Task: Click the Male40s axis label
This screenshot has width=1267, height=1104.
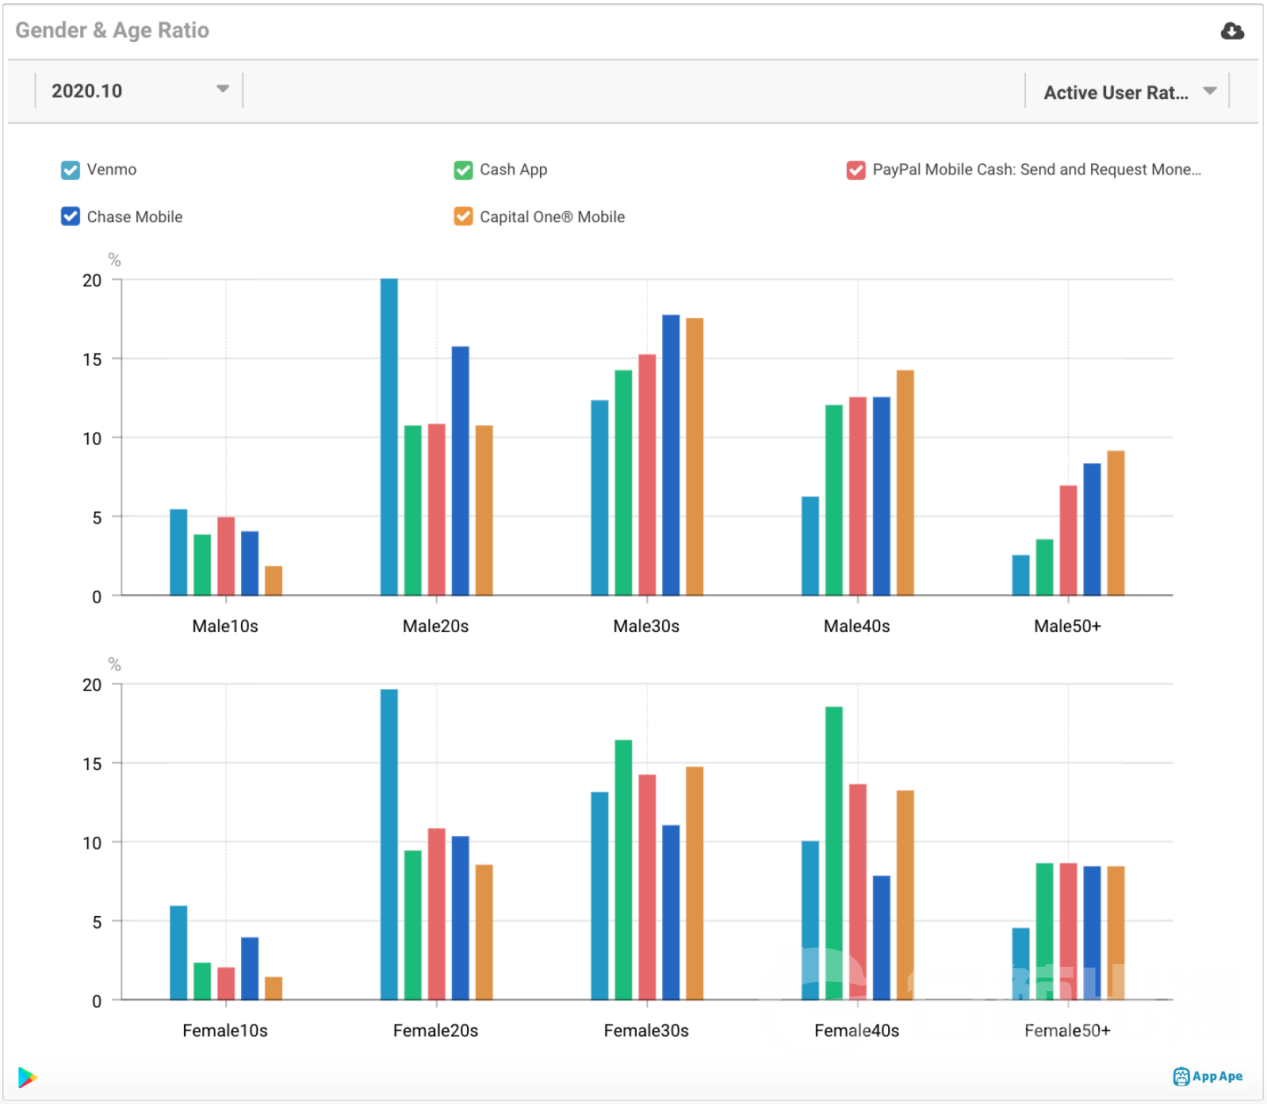Action: pyautogui.click(x=856, y=626)
